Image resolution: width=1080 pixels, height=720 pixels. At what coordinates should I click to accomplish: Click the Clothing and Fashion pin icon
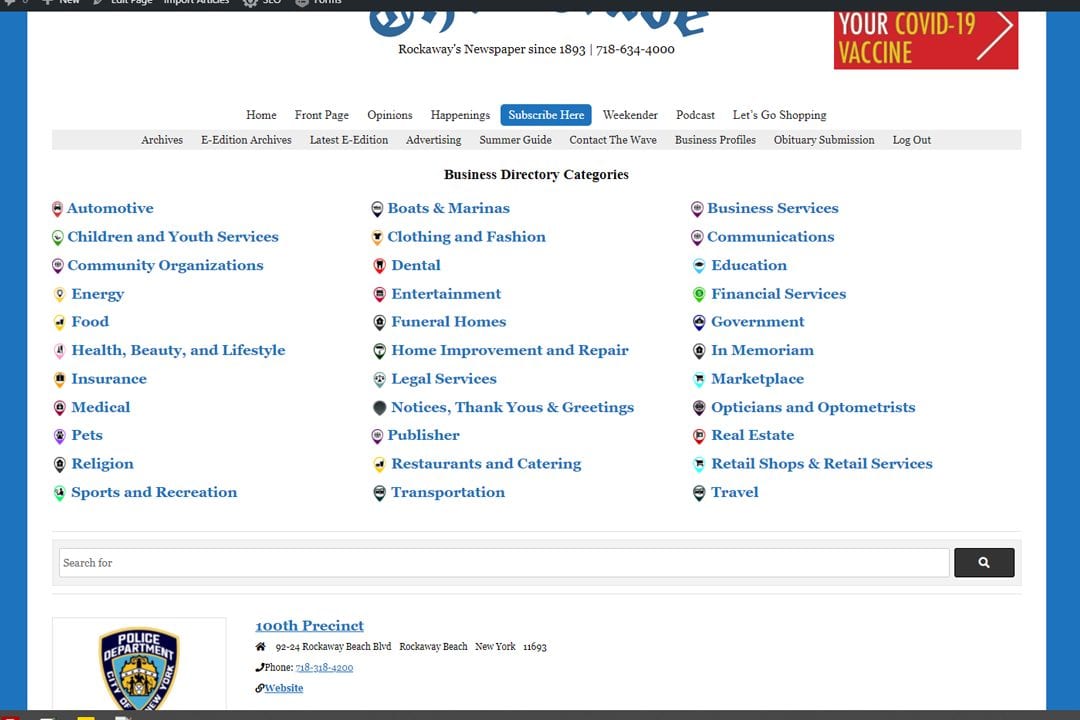click(x=377, y=238)
